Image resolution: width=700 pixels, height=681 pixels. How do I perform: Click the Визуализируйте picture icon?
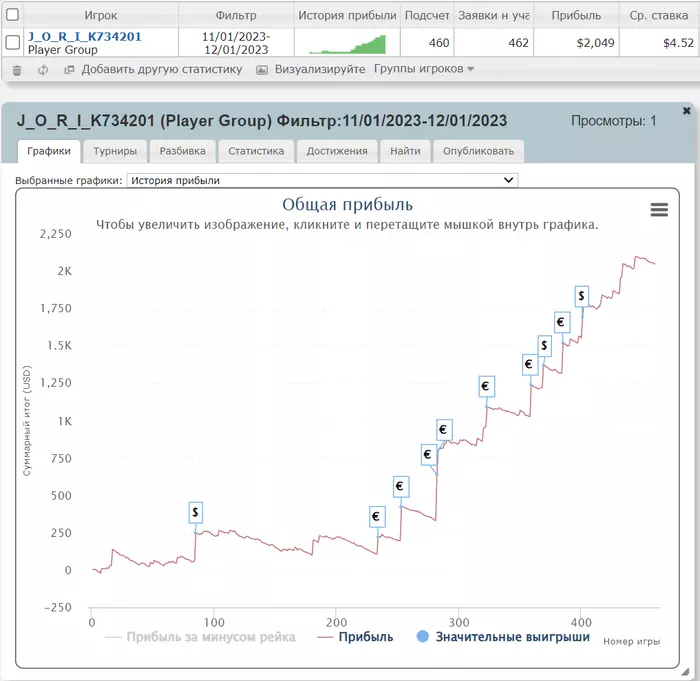point(262,70)
